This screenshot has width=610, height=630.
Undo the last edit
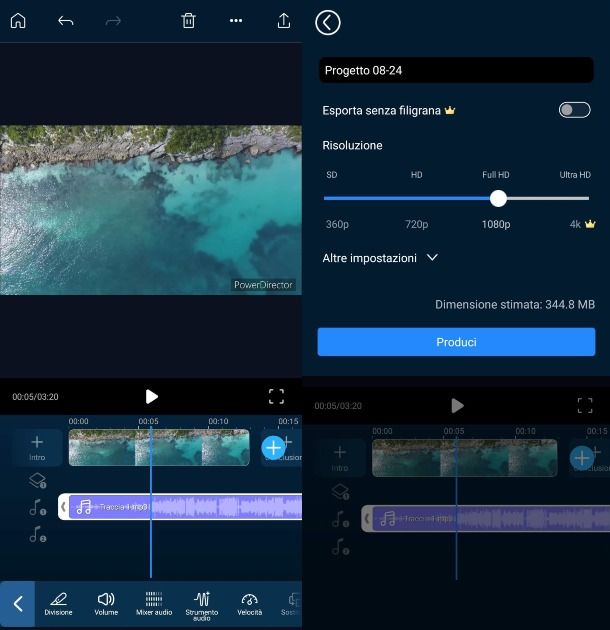[66, 20]
